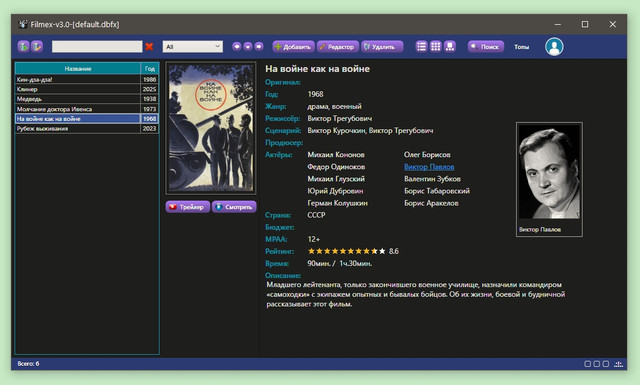Click the rightmost status bar chart icon
640x385 pixels.
[618, 364]
